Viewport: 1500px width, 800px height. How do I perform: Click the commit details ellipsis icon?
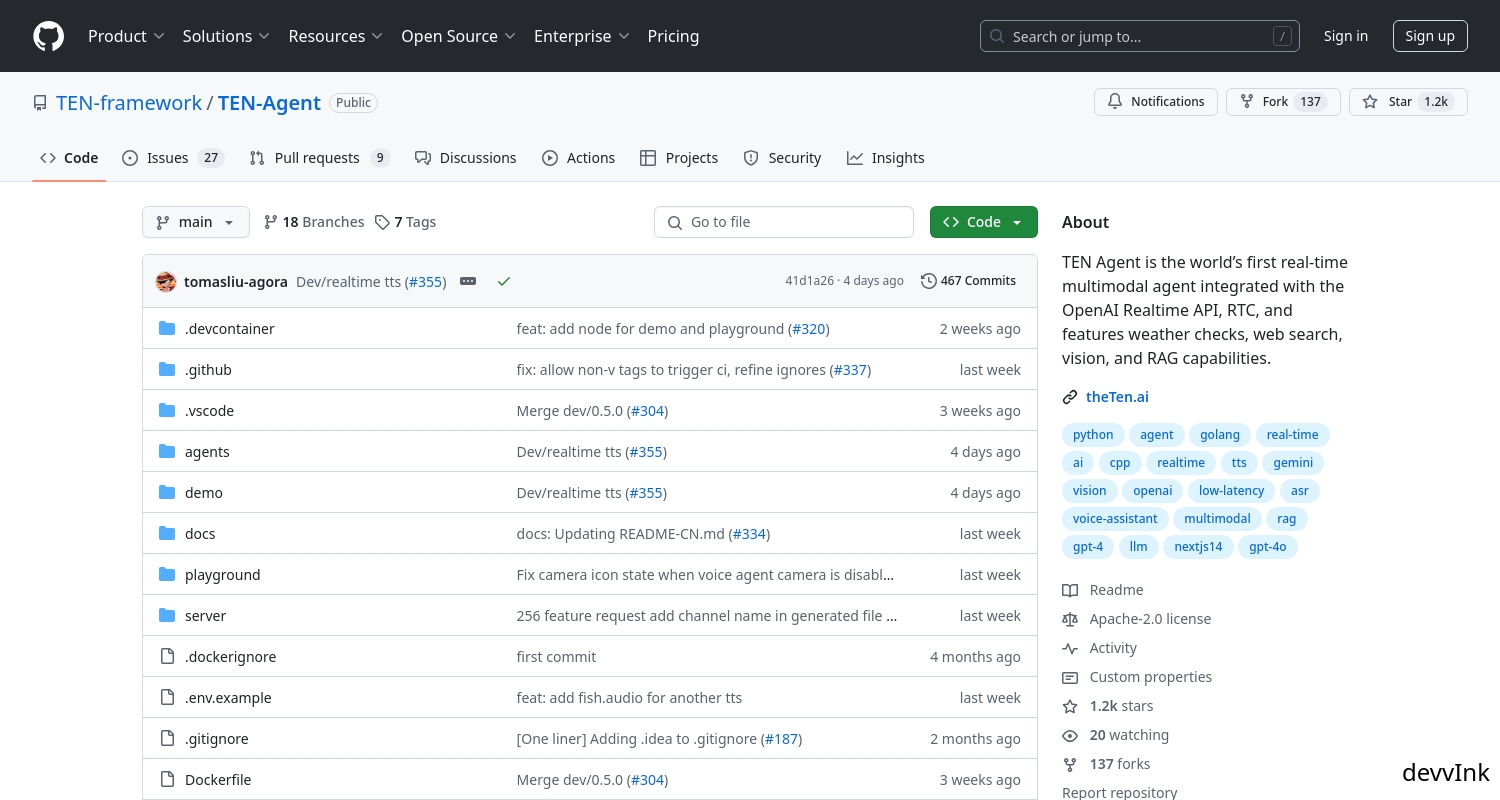click(x=468, y=281)
